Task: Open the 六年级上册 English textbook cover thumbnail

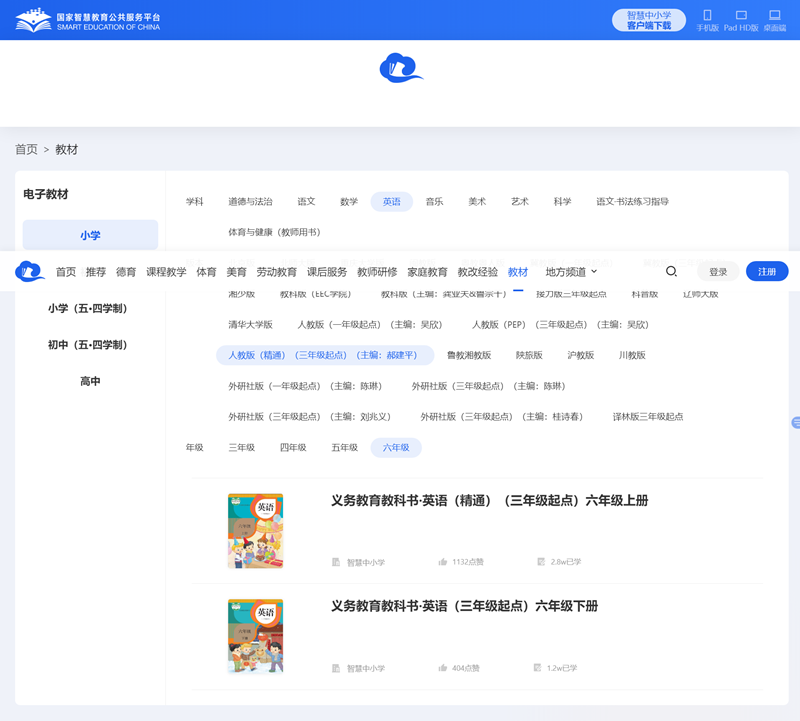Action: coord(256,531)
